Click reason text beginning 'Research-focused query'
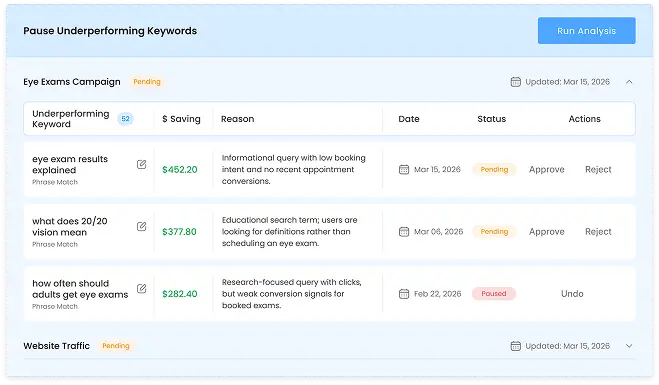This screenshot has width=659, height=385. 291,294
